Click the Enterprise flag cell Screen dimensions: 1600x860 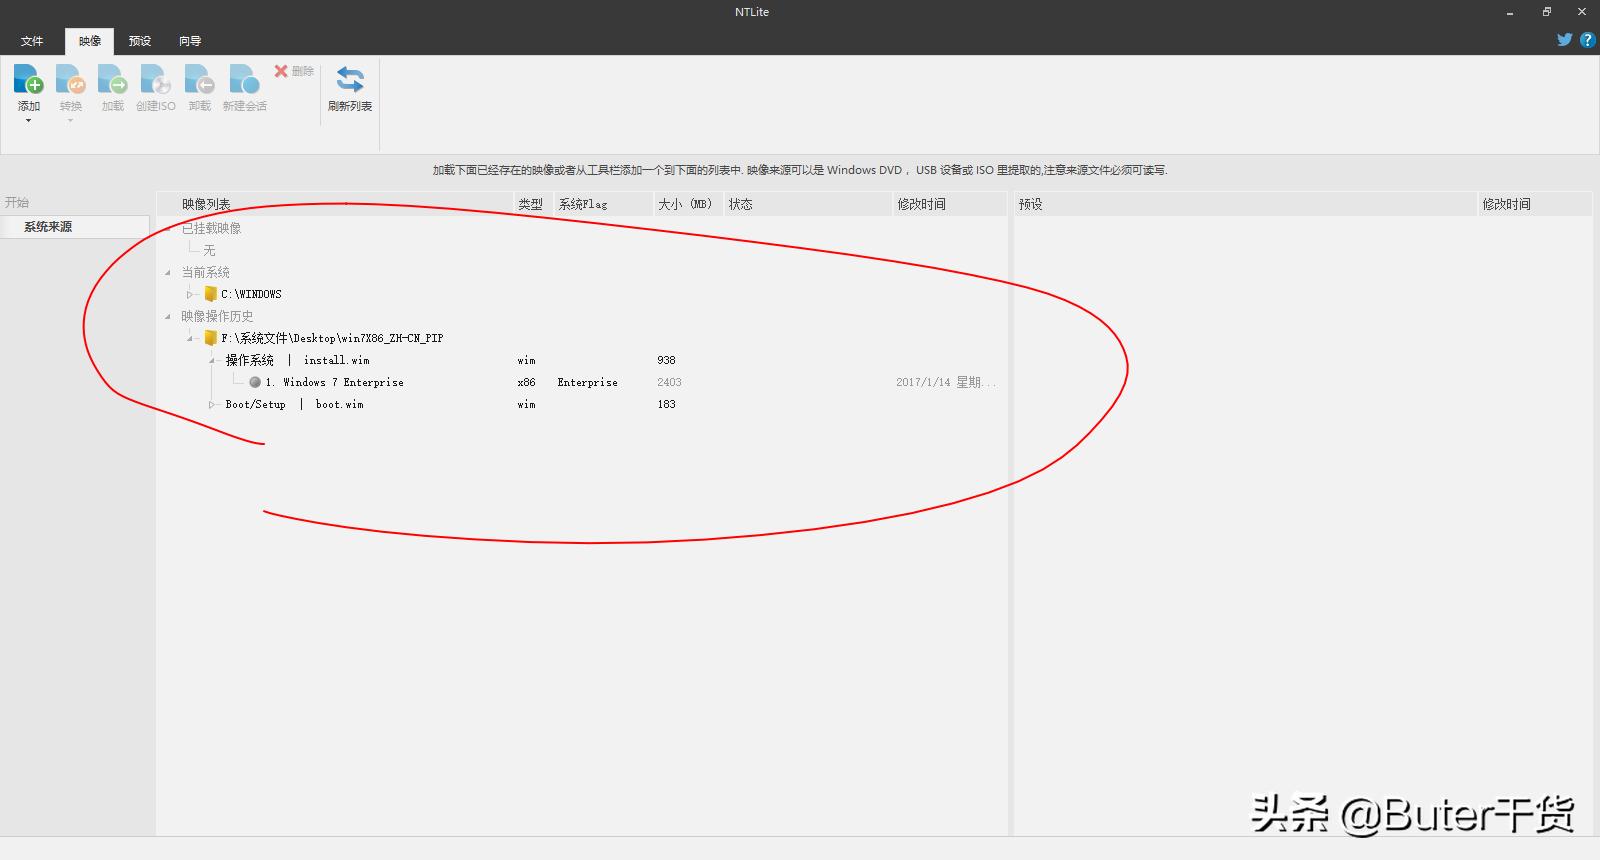[x=587, y=382]
